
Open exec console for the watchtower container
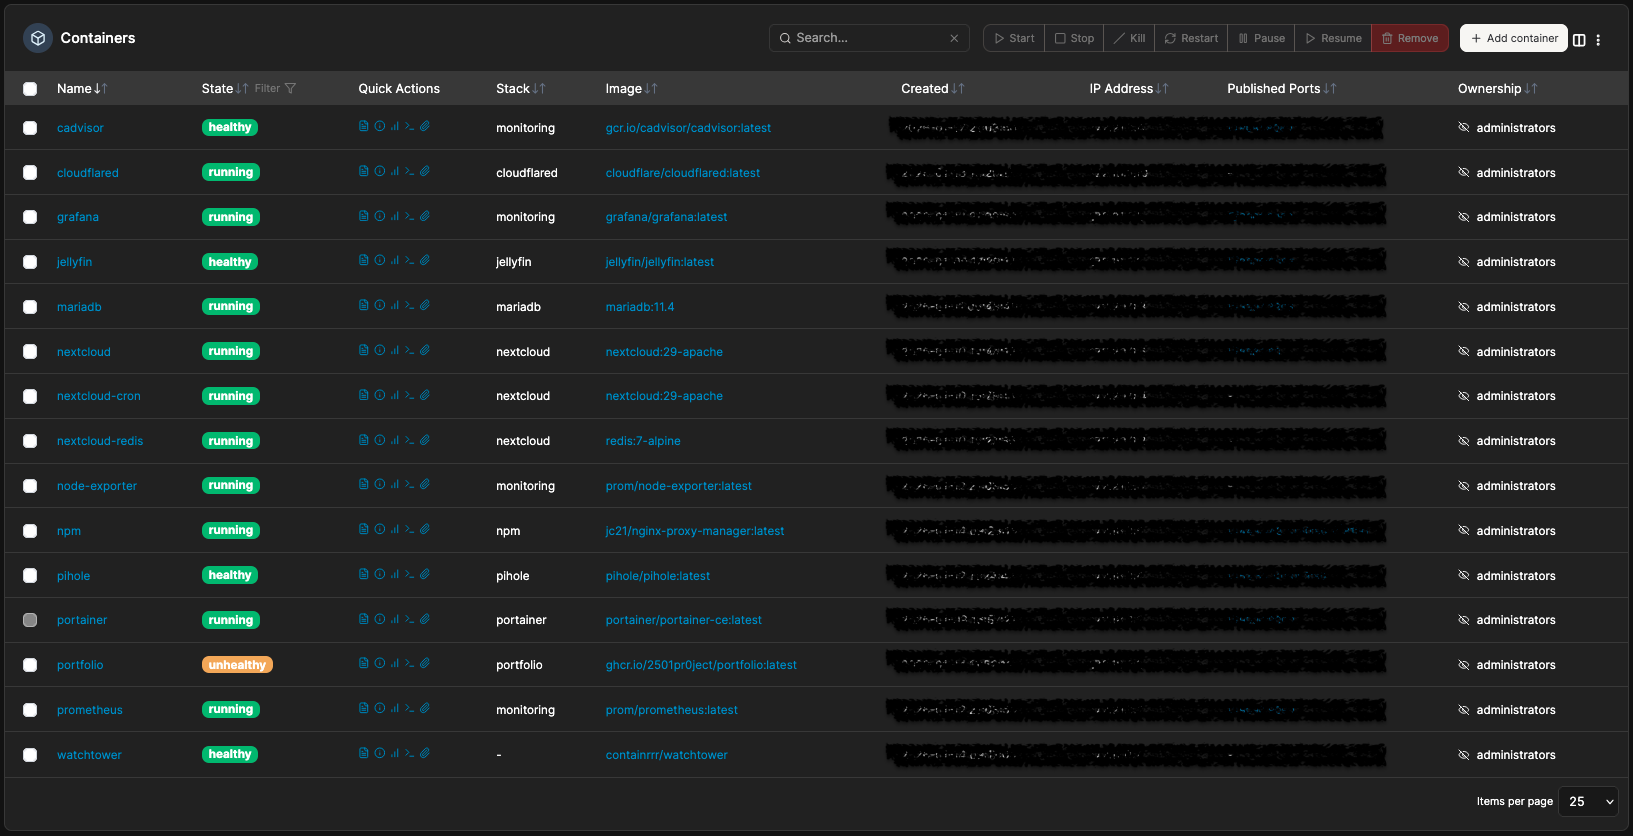(x=410, y=754)
